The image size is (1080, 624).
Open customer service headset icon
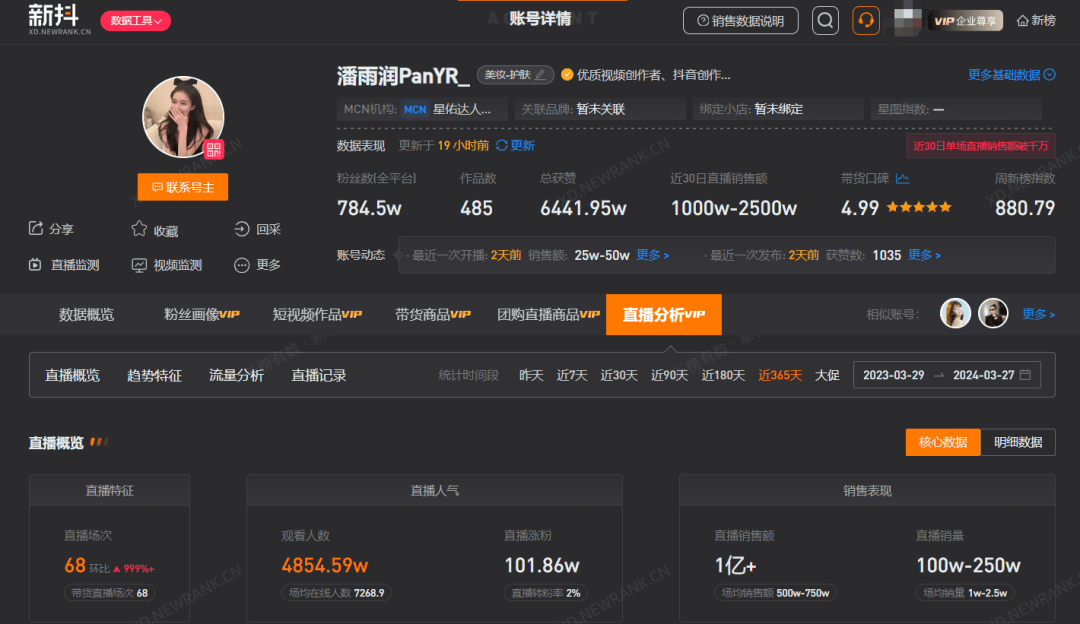click(866, 21)
